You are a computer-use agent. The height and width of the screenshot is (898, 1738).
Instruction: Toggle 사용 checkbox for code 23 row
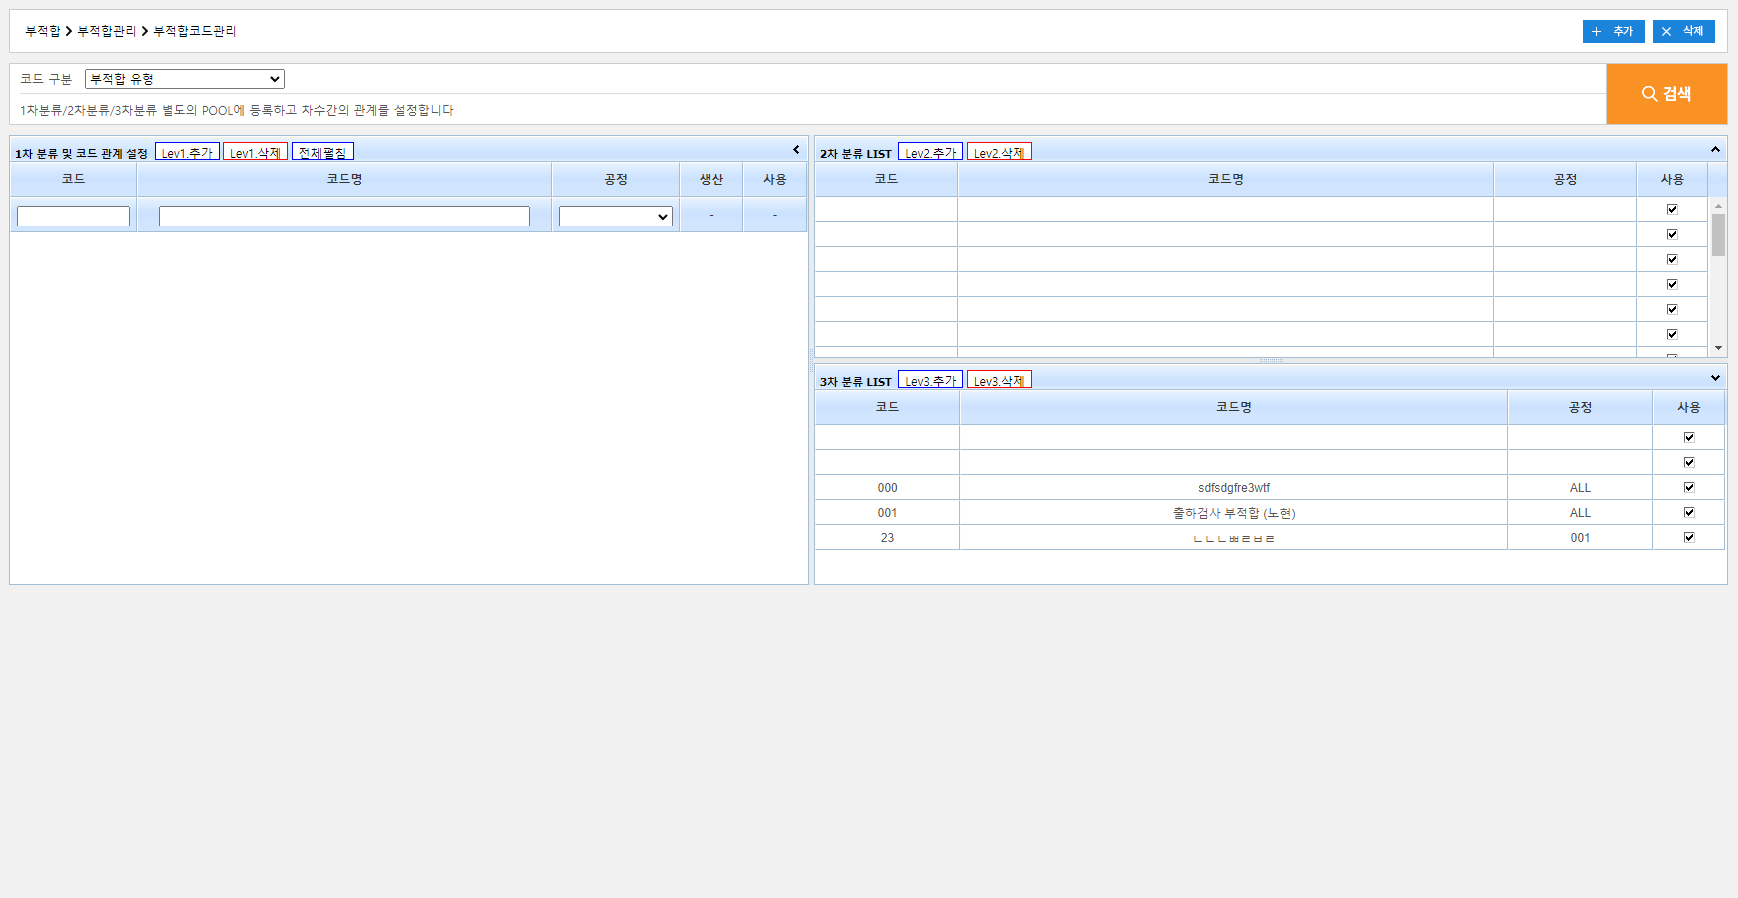[1689, 537]
